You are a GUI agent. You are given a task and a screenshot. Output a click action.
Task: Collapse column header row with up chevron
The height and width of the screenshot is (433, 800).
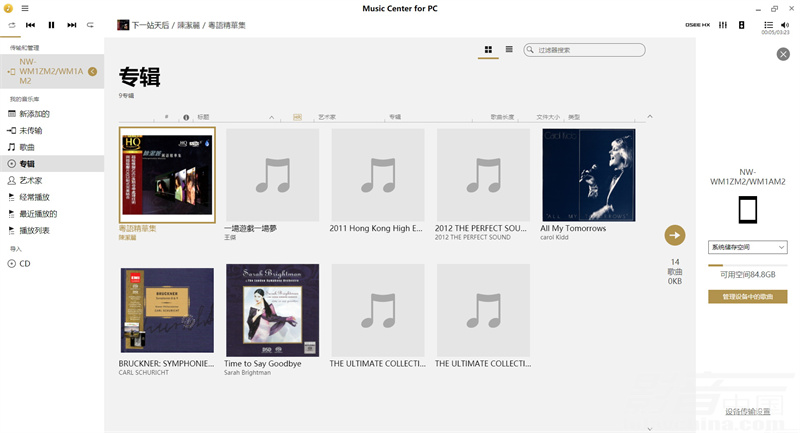[x=649, y=117]
